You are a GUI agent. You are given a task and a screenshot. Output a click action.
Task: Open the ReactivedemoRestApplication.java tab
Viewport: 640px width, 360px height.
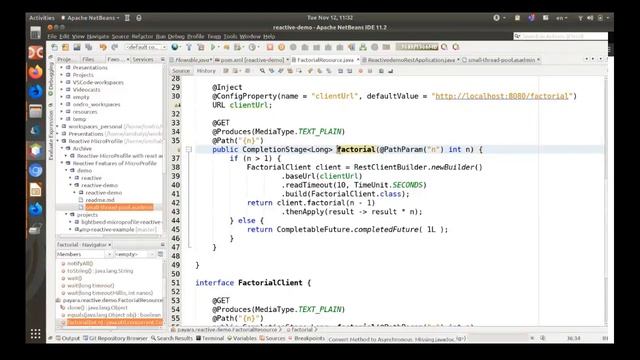tap(411, 60)
